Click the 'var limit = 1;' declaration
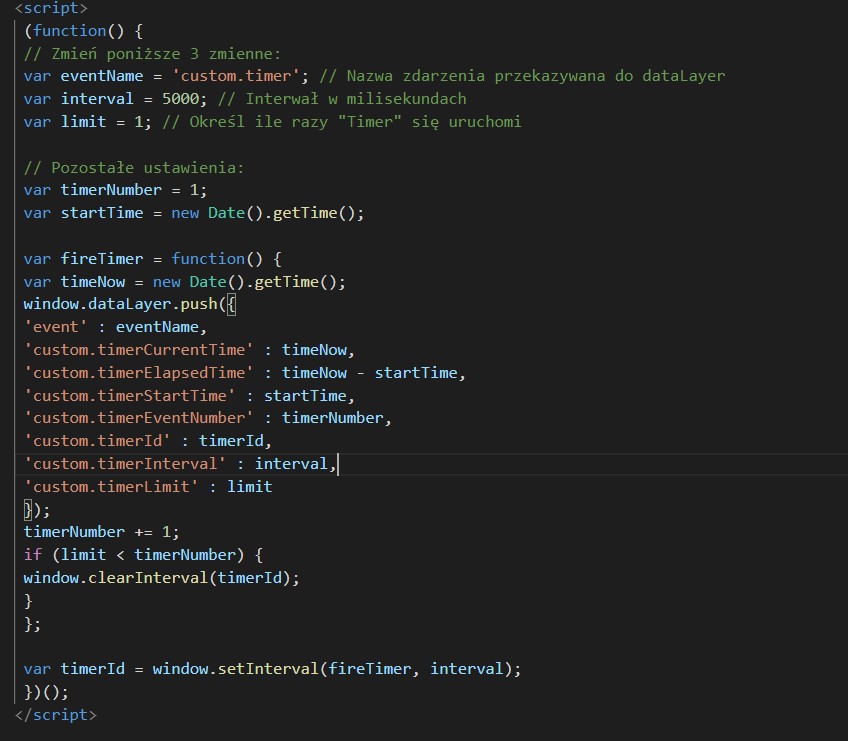The width and height of the screenshot is (848, 741). coord(88,122)
